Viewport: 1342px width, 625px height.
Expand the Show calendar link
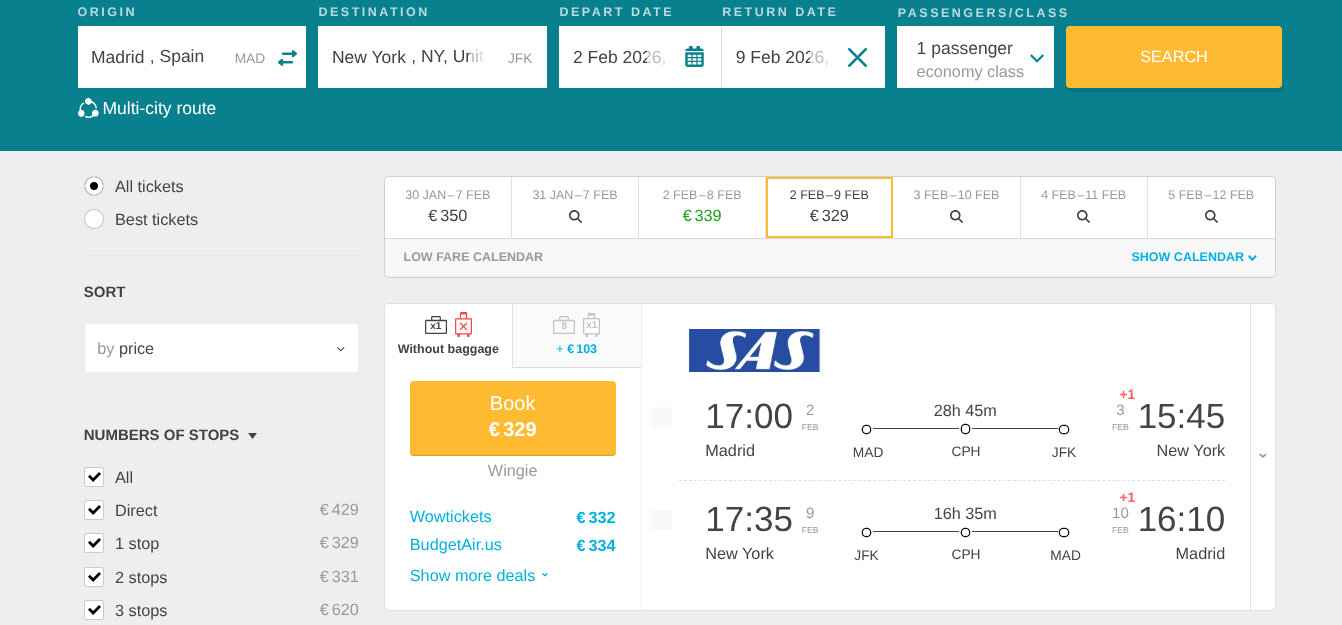[1193, 257]
